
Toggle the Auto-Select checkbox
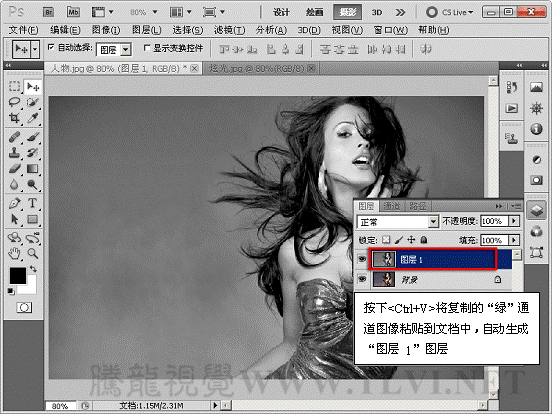(x=51, y=47)
